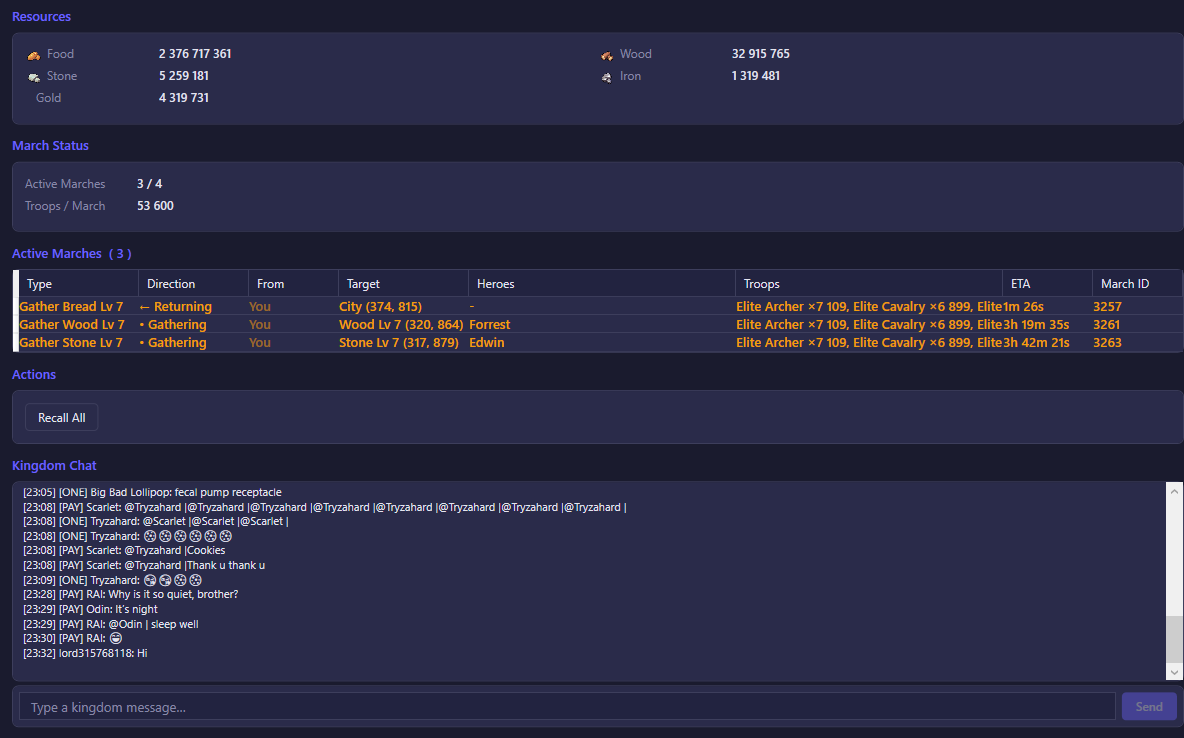The height and width of the screenshot is (738, 1184).
Task: Click Scarlet's 'Thank u thank u' message
Action: [x=144, y=566]
